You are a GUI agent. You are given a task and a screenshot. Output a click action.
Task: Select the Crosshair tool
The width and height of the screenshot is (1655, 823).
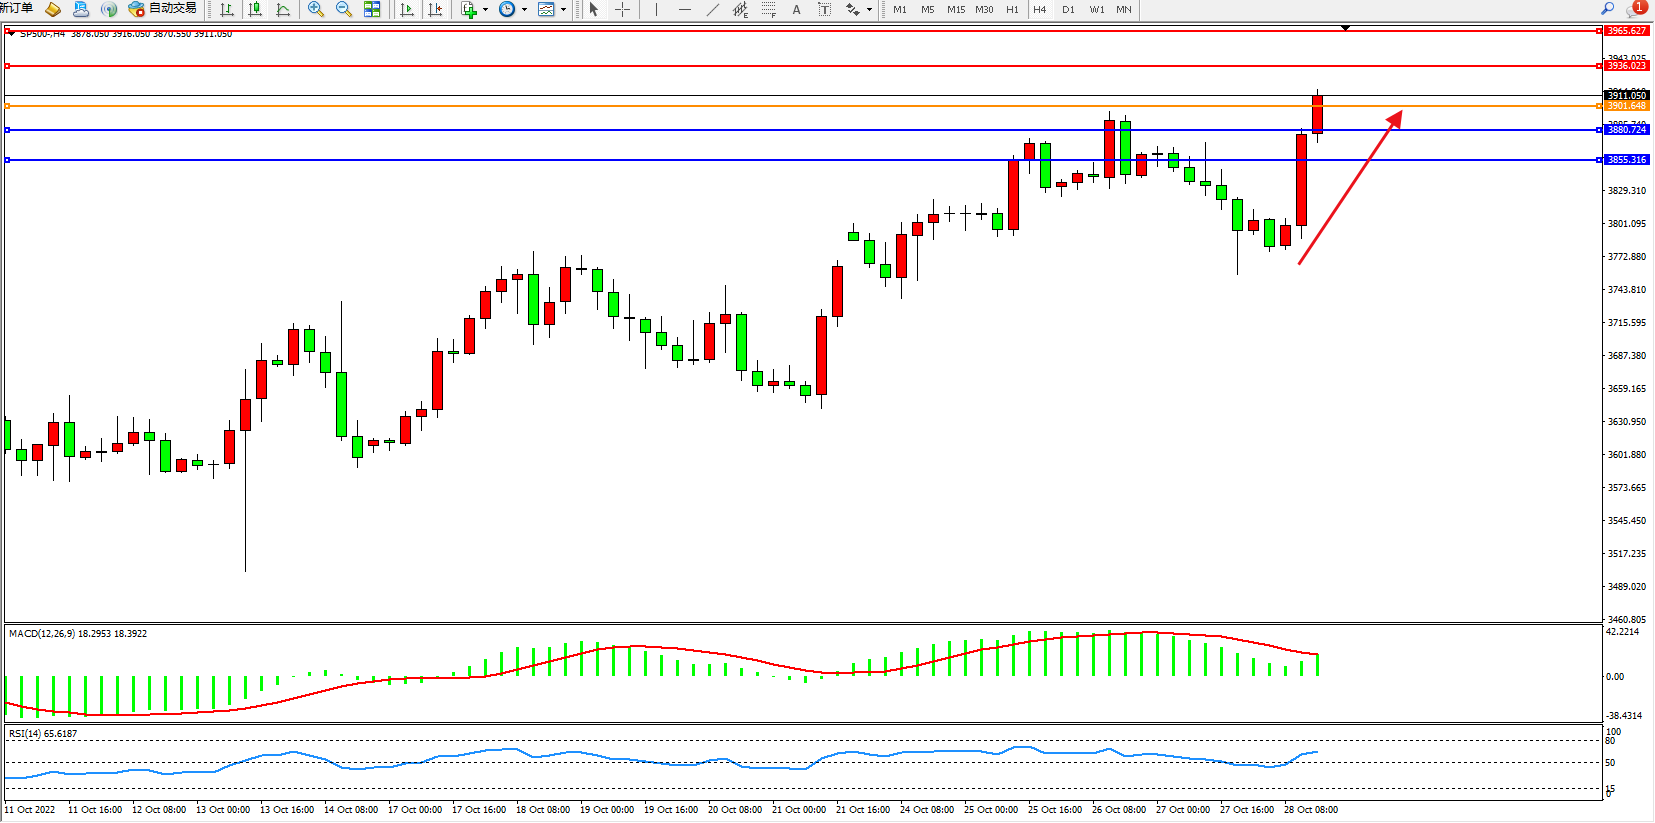pyautogui.click(x=622, y=9)
